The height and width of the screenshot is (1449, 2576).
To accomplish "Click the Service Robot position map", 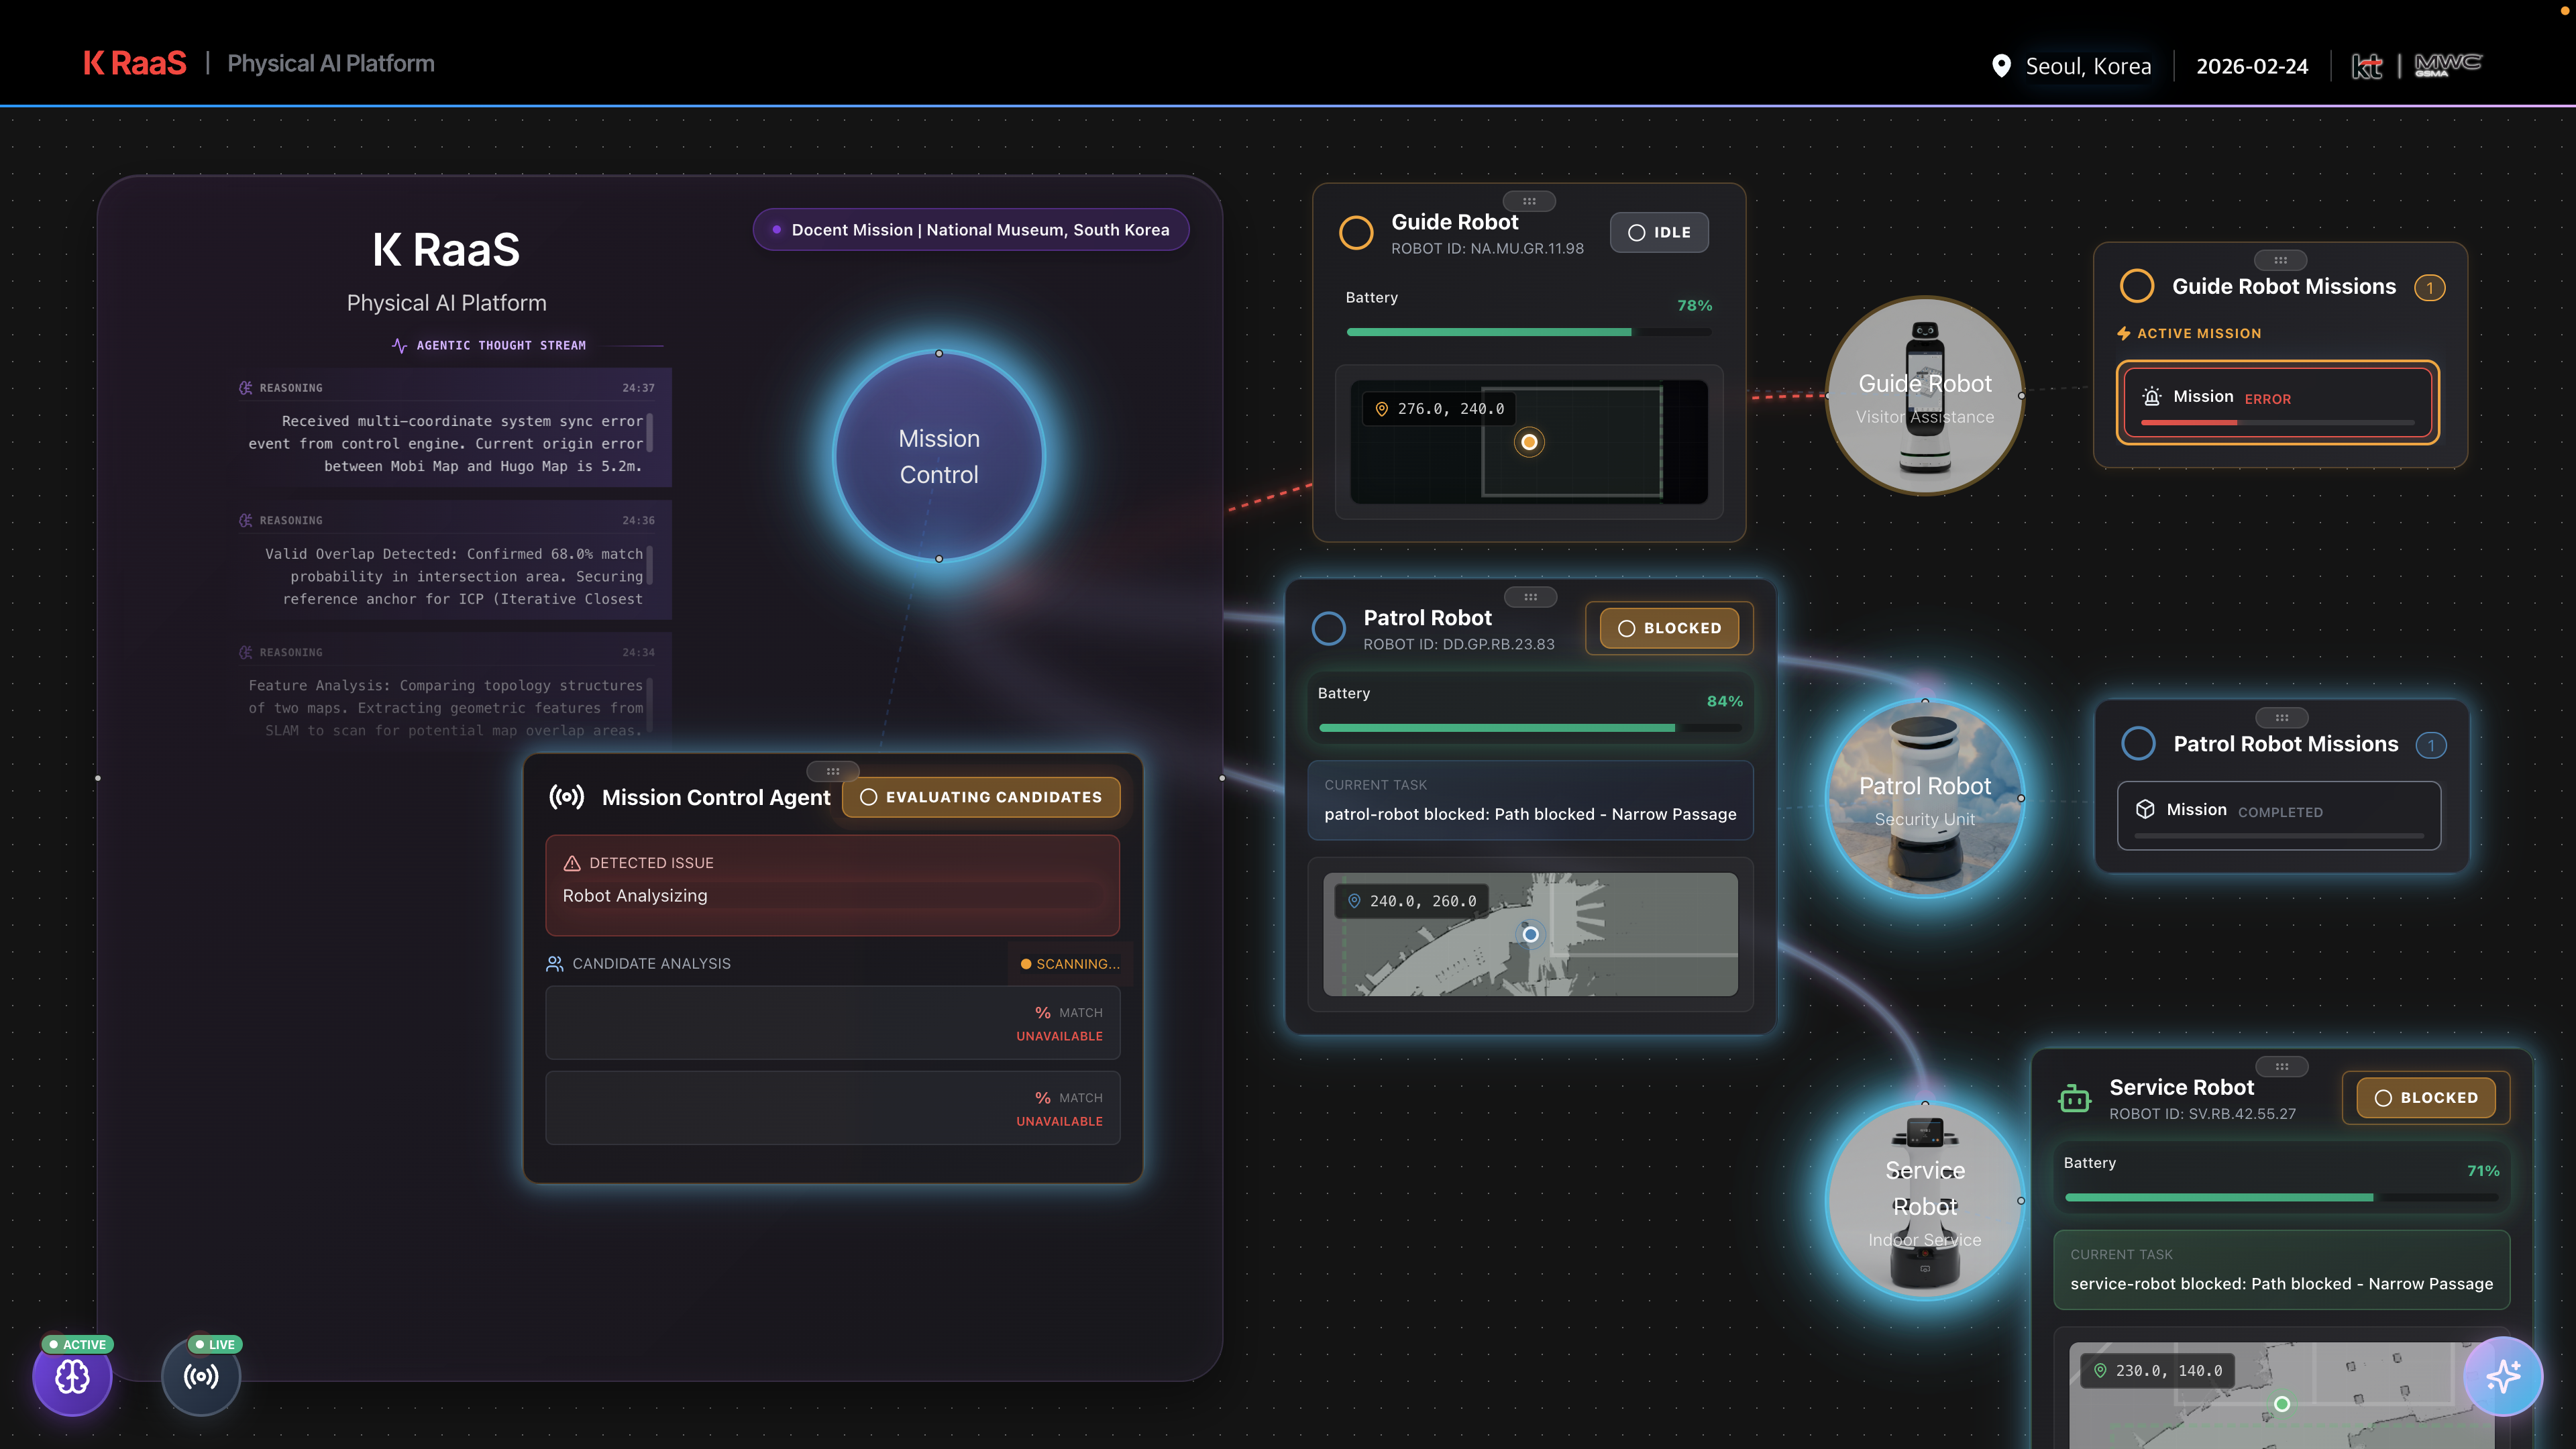I will click(x=2281, y=1395).
